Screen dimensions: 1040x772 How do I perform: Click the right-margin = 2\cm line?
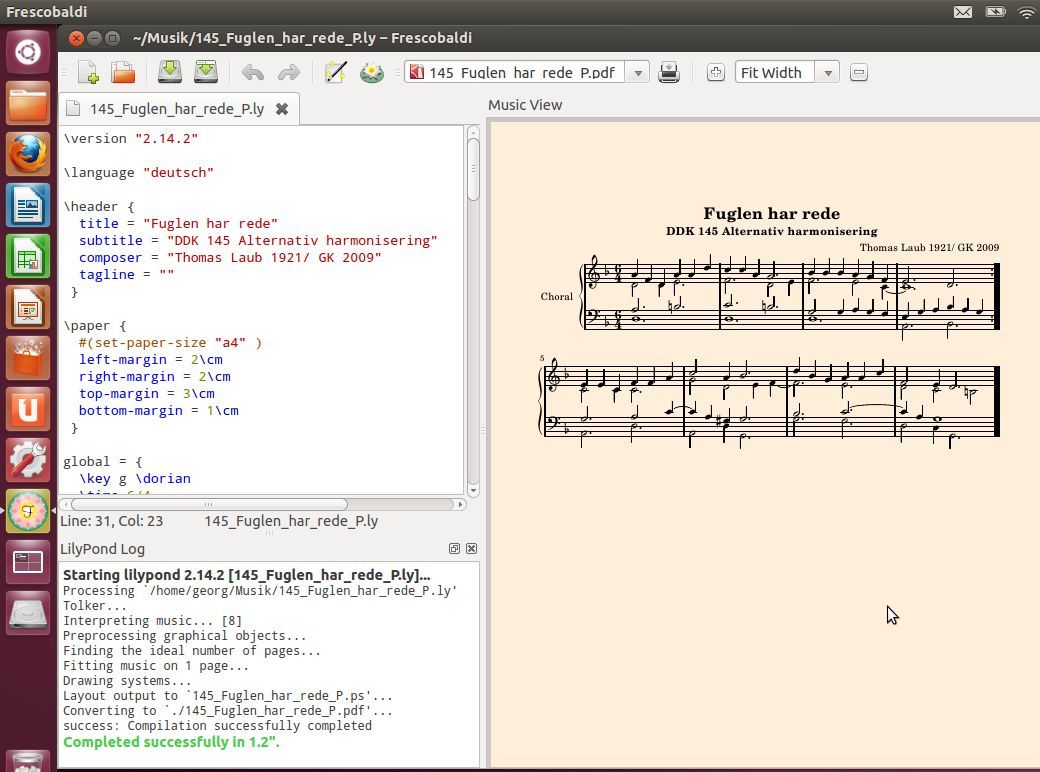pos(155,377)
